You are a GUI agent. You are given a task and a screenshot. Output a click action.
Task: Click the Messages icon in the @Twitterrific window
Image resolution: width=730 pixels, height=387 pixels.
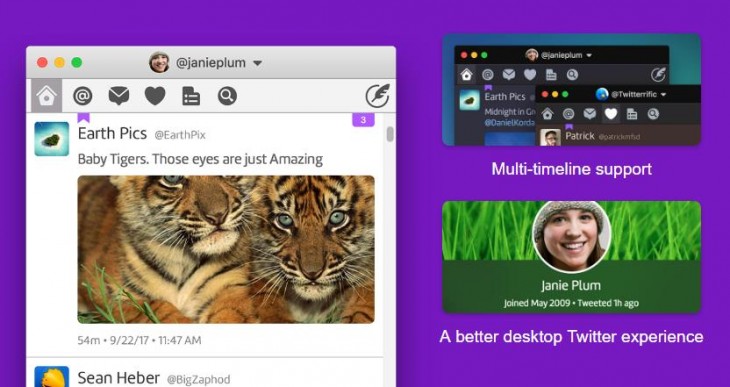tap(589, 114)
